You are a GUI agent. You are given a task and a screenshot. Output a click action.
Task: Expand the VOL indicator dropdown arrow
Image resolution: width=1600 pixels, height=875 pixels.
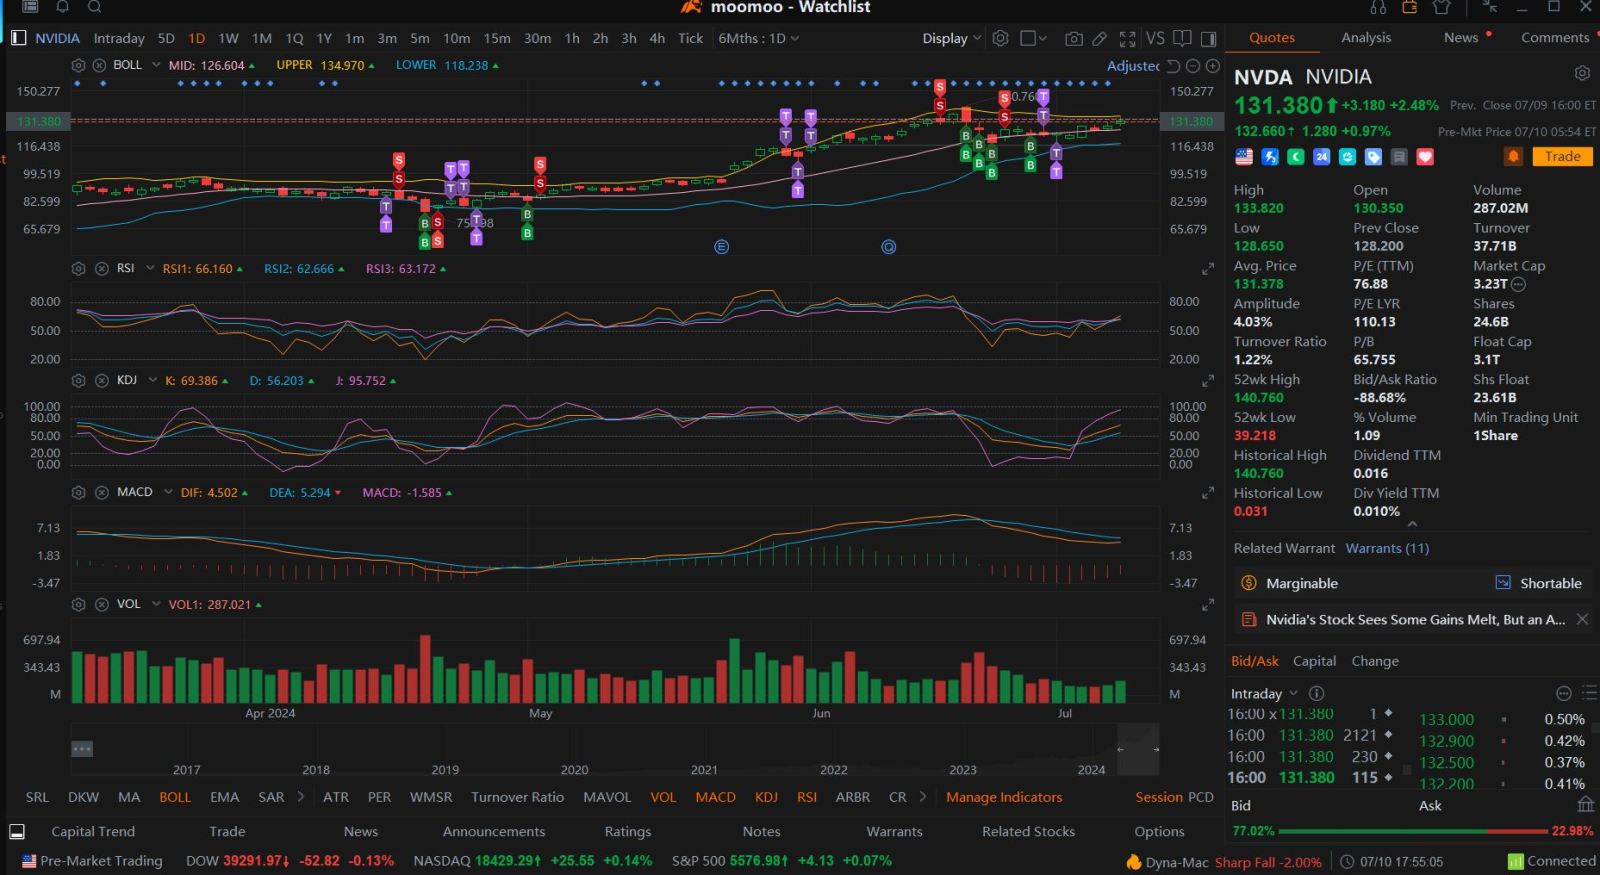pyautogui.click(x=156, y=605)
